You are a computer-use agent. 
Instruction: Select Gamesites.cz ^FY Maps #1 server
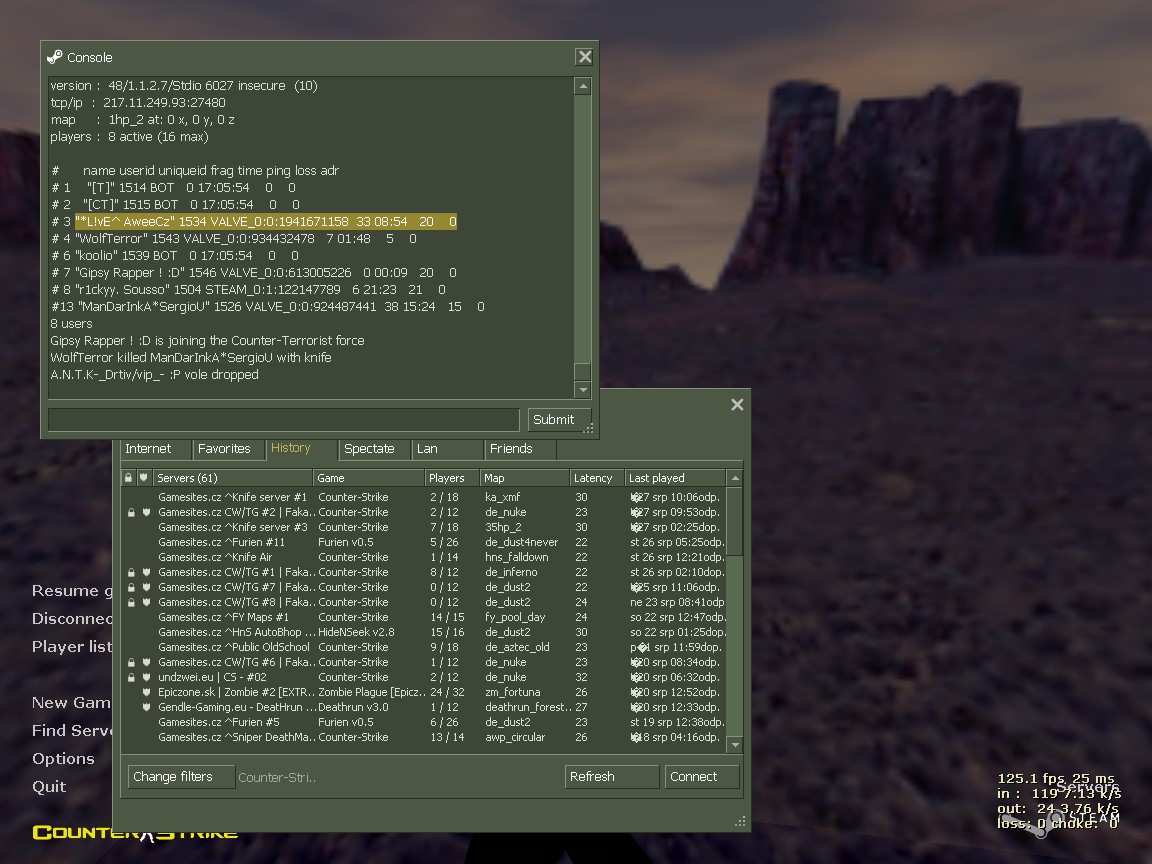point(425,617)
